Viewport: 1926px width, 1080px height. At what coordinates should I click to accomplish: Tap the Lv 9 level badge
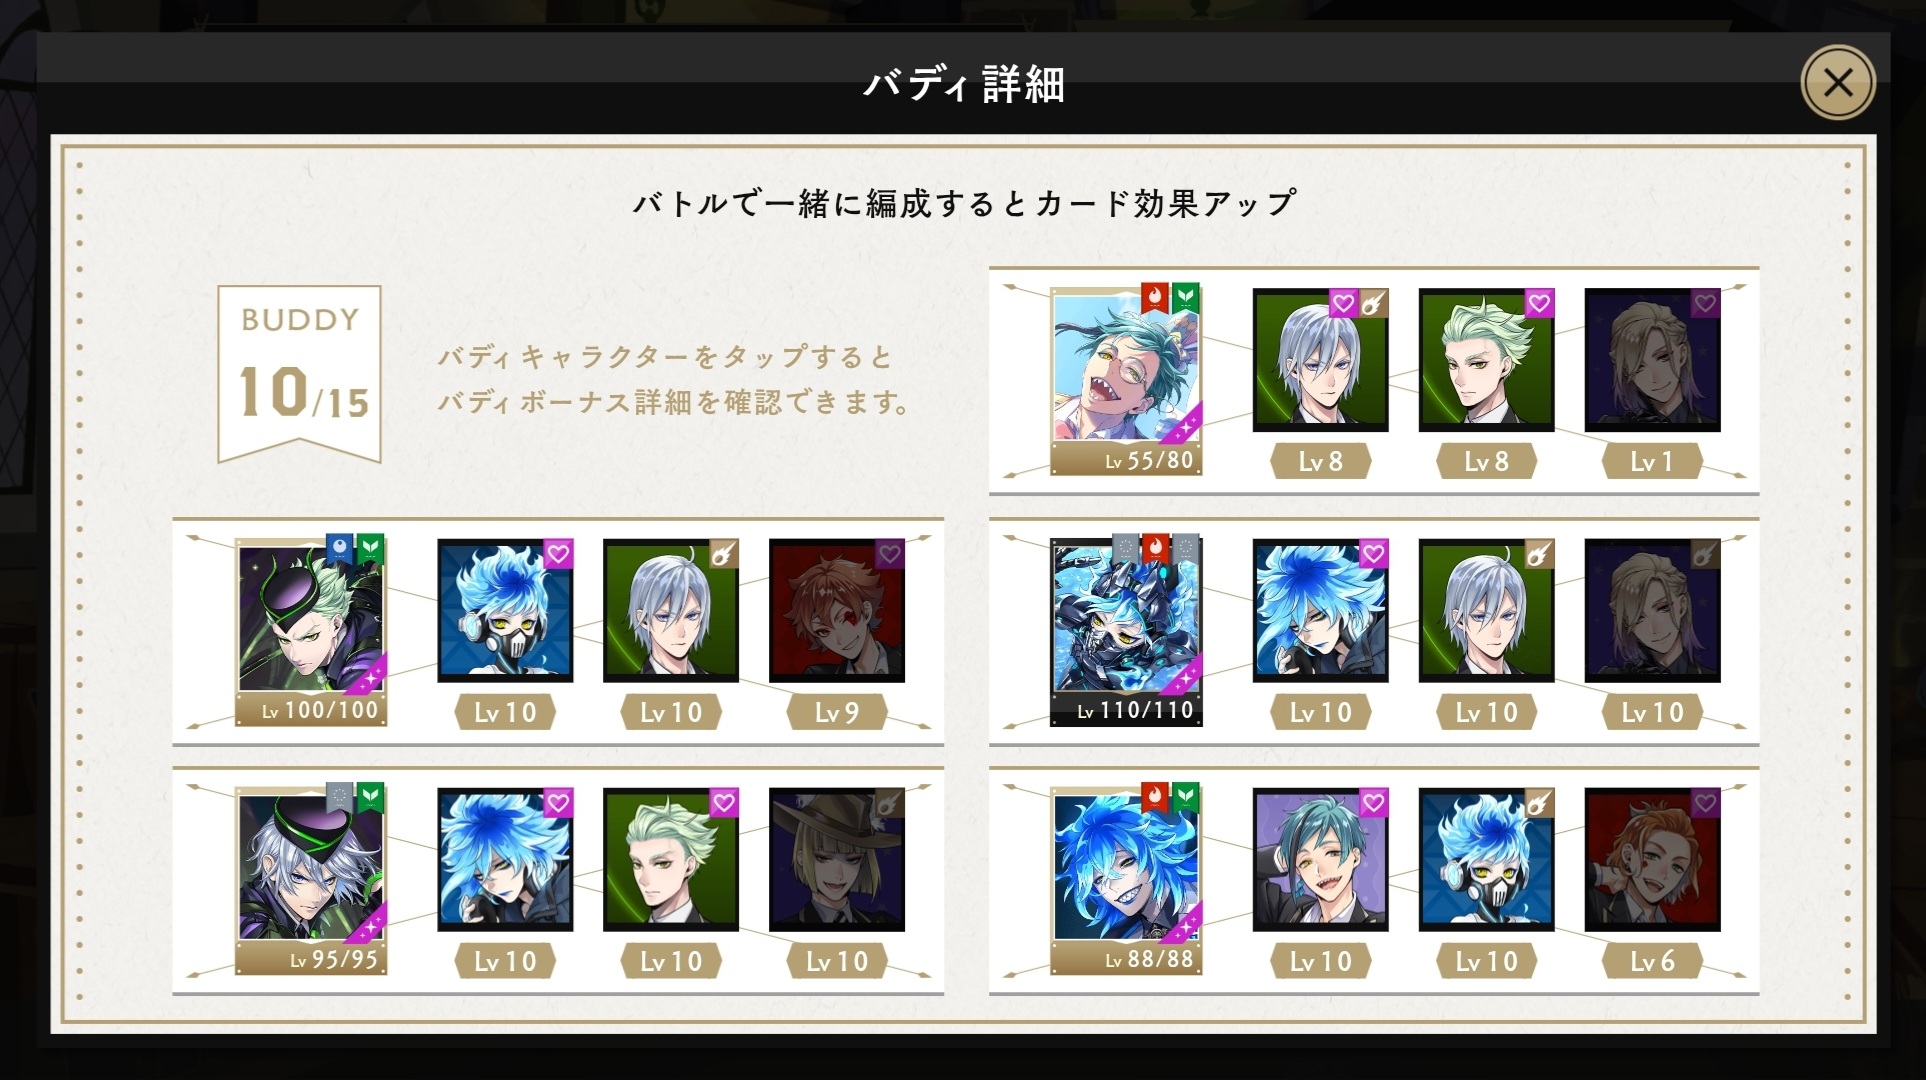click(x=837, y=712)
